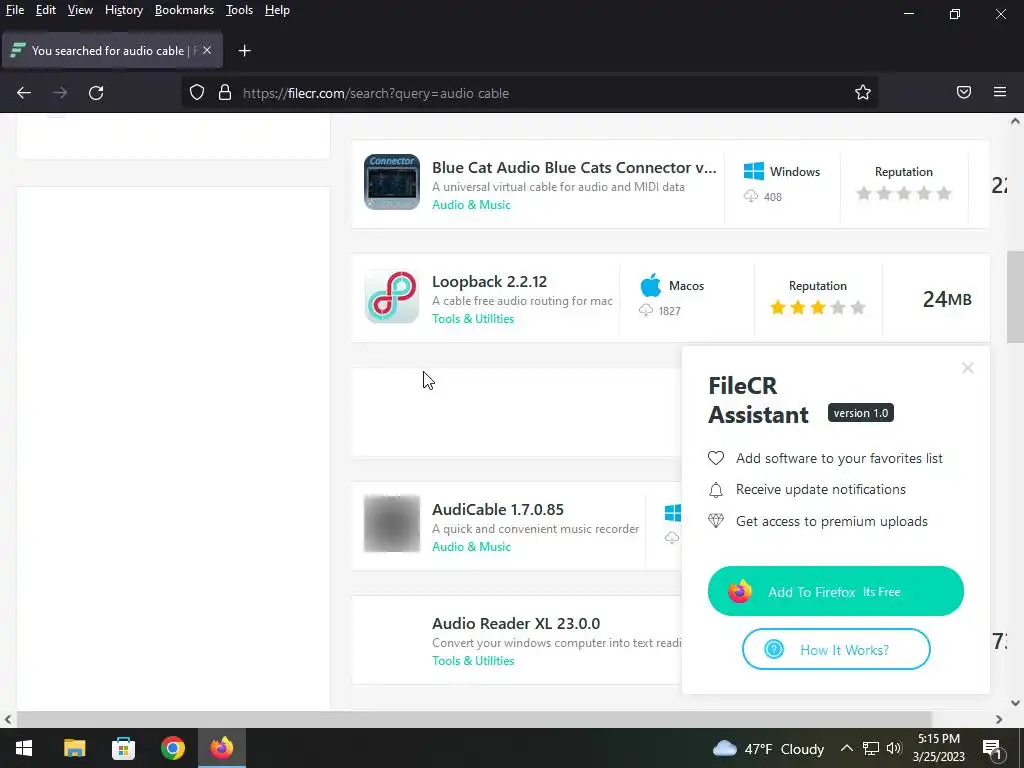The width and height of the screenshot is (1024, 768).
Task: Click the horizontal scrollbar thumb
Action: [474, 719]
